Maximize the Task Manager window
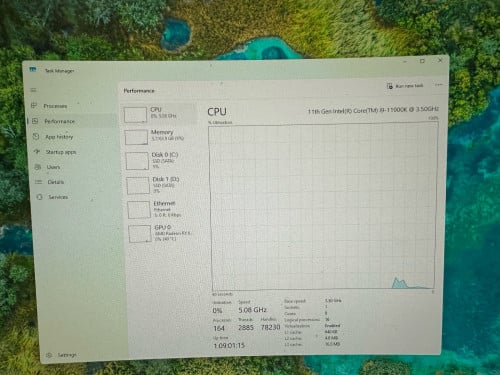Screen dimensions: 500x375 (x=422, y=61)
